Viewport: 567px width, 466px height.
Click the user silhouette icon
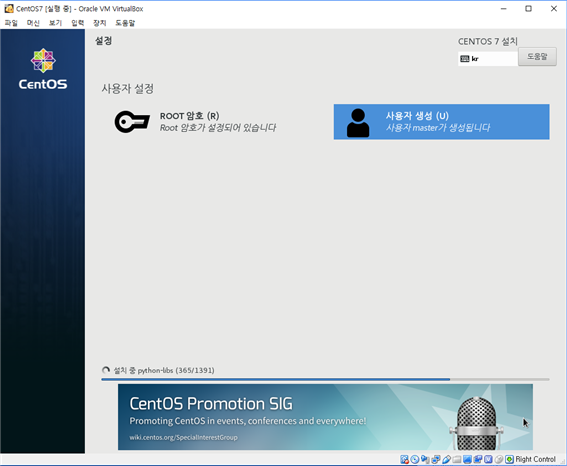358,123
